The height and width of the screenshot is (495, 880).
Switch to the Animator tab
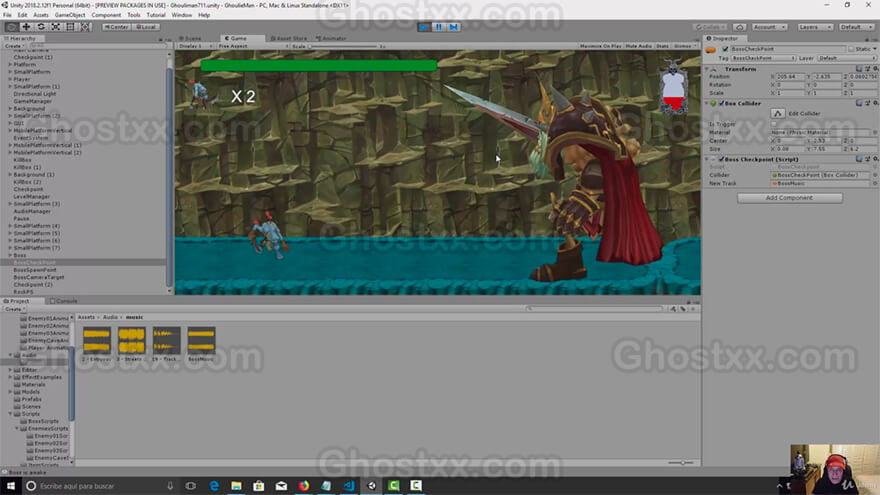(331, 38)
